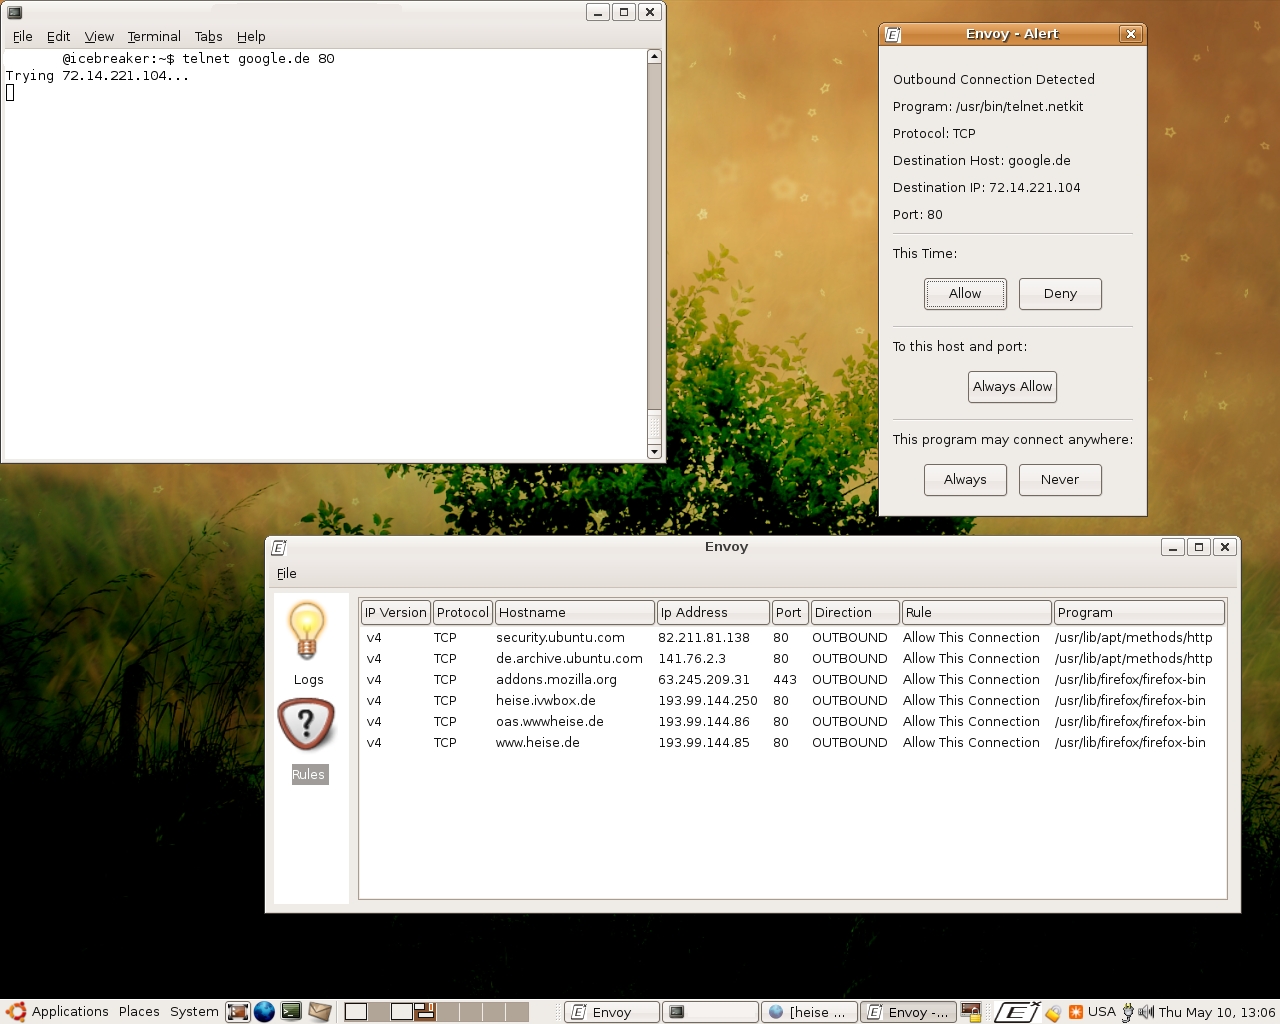
Task: Click the Envoy tray icon in panel
Action: coord(1016,1011)
